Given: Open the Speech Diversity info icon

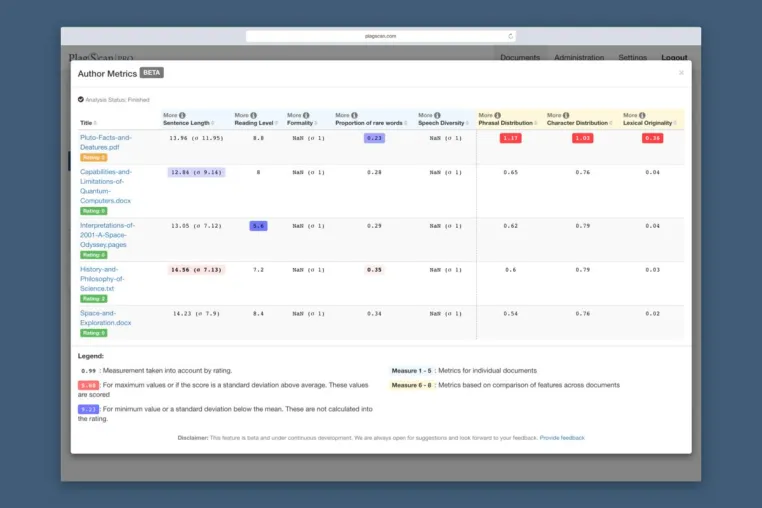Looking at the screenshot, I should click(x=437, y=115).
